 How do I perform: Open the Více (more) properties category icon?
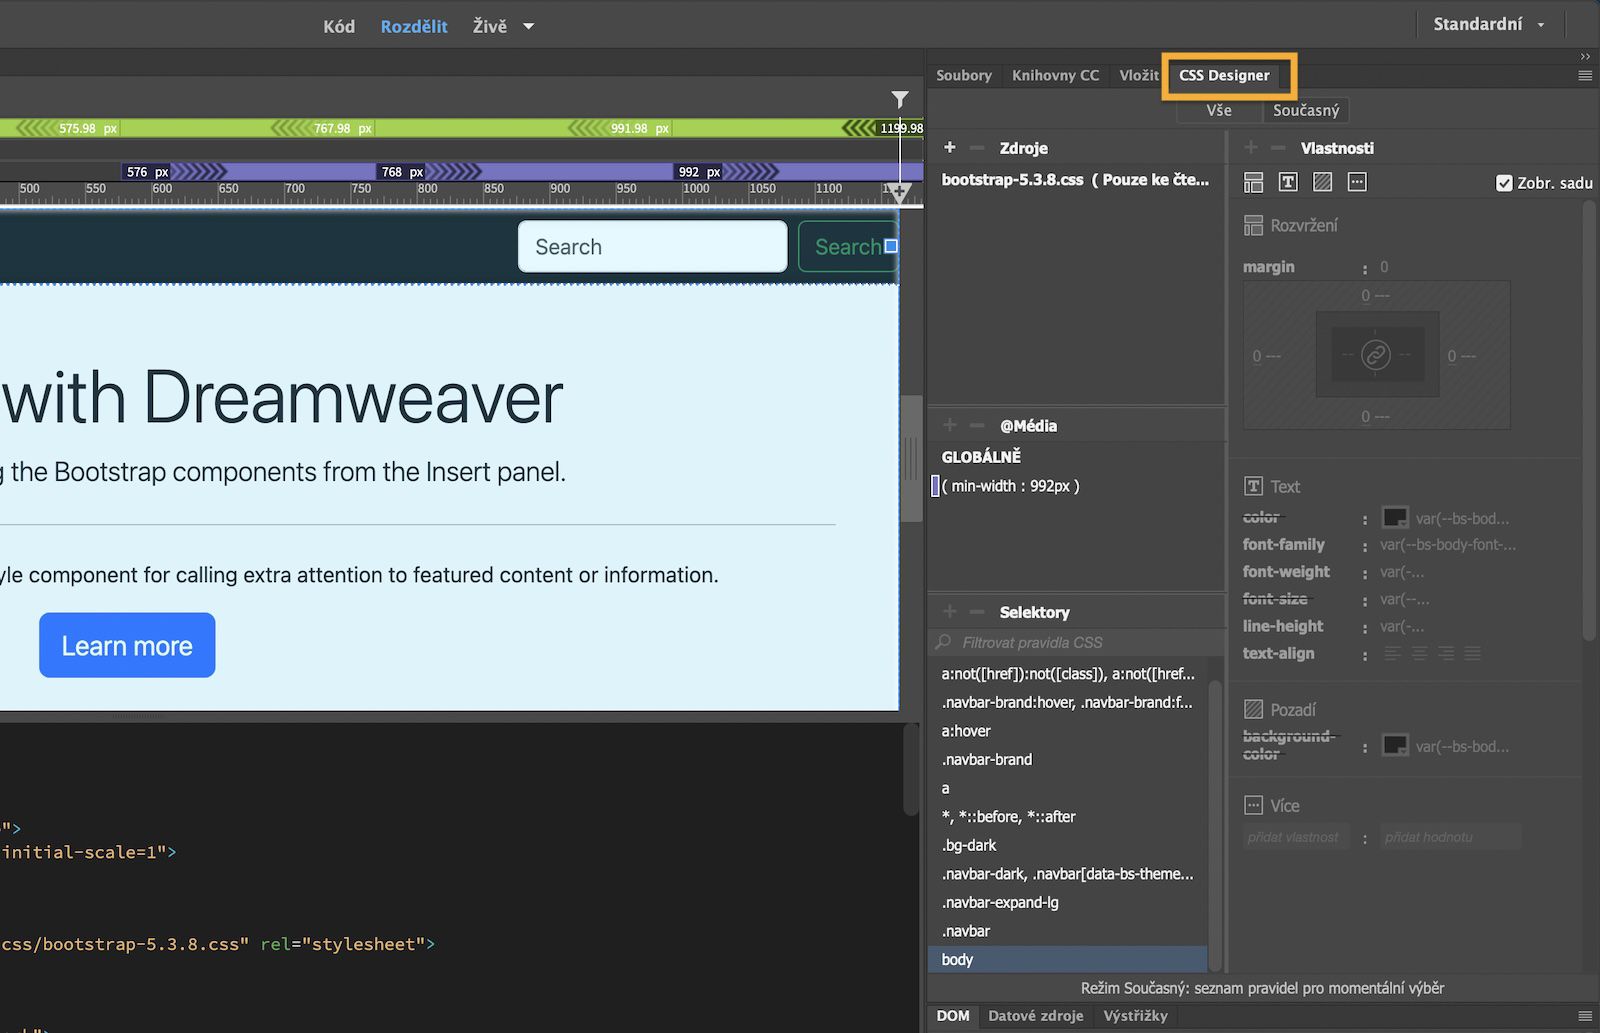(1357, 181)
